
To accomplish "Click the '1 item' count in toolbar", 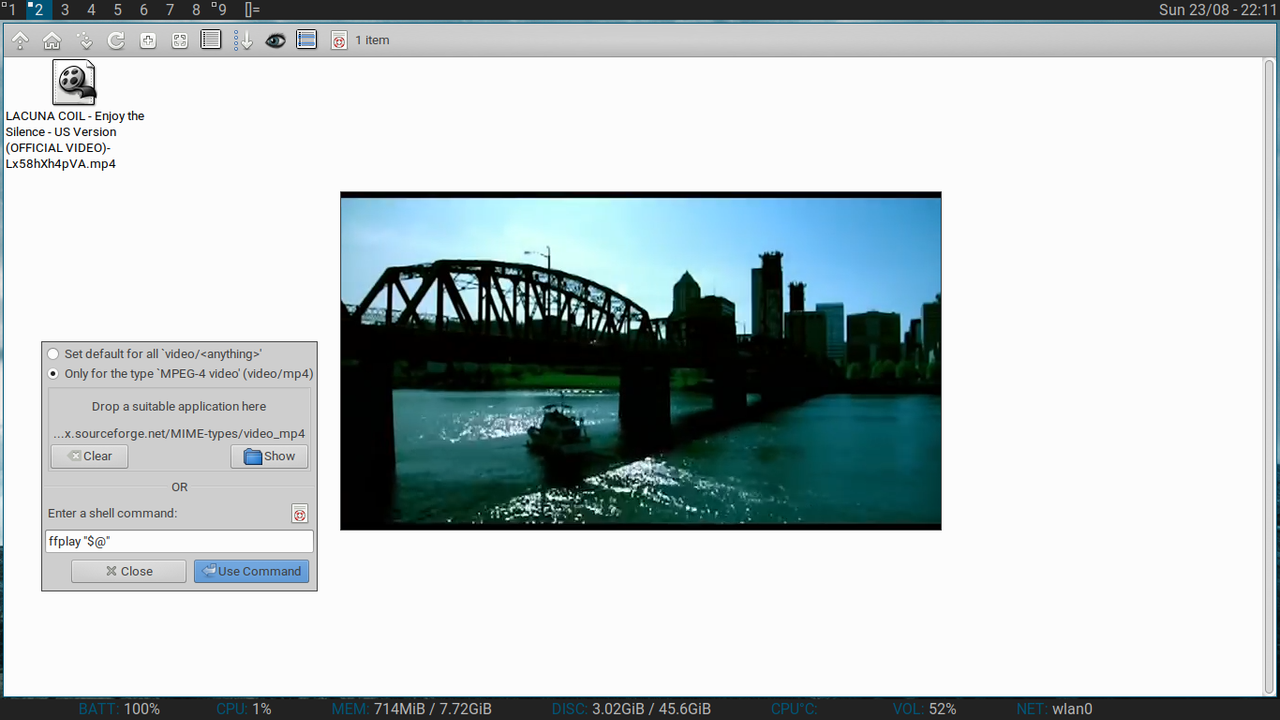I will point(372,40).
